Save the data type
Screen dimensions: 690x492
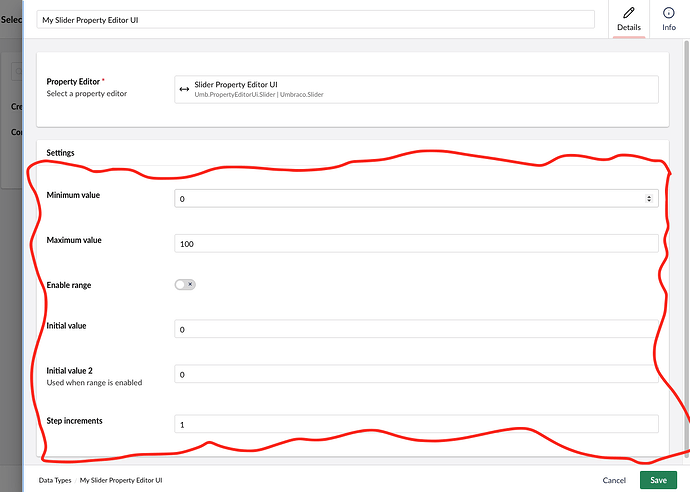point(658,480)
